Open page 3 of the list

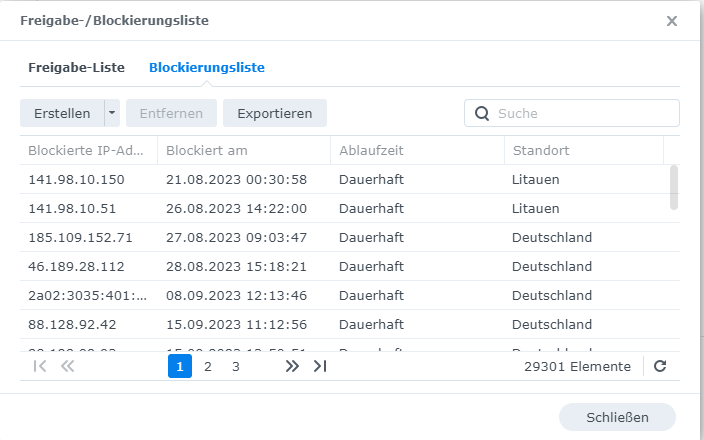(236, 366)
